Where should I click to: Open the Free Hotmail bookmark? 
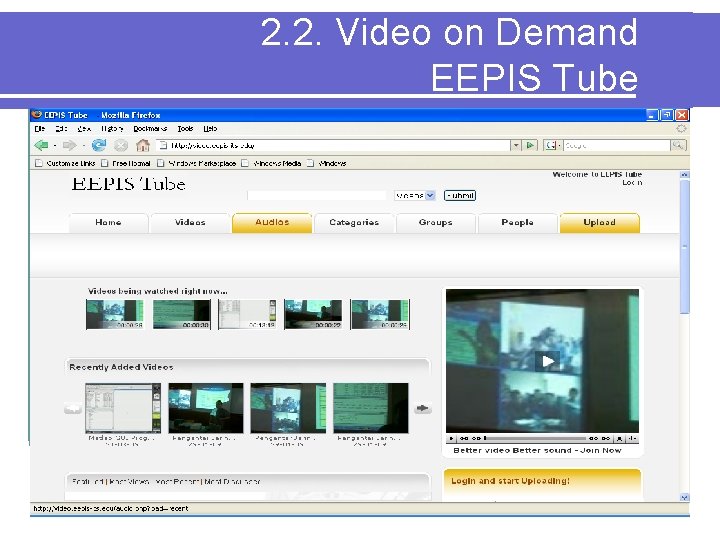tap(126, 163)
